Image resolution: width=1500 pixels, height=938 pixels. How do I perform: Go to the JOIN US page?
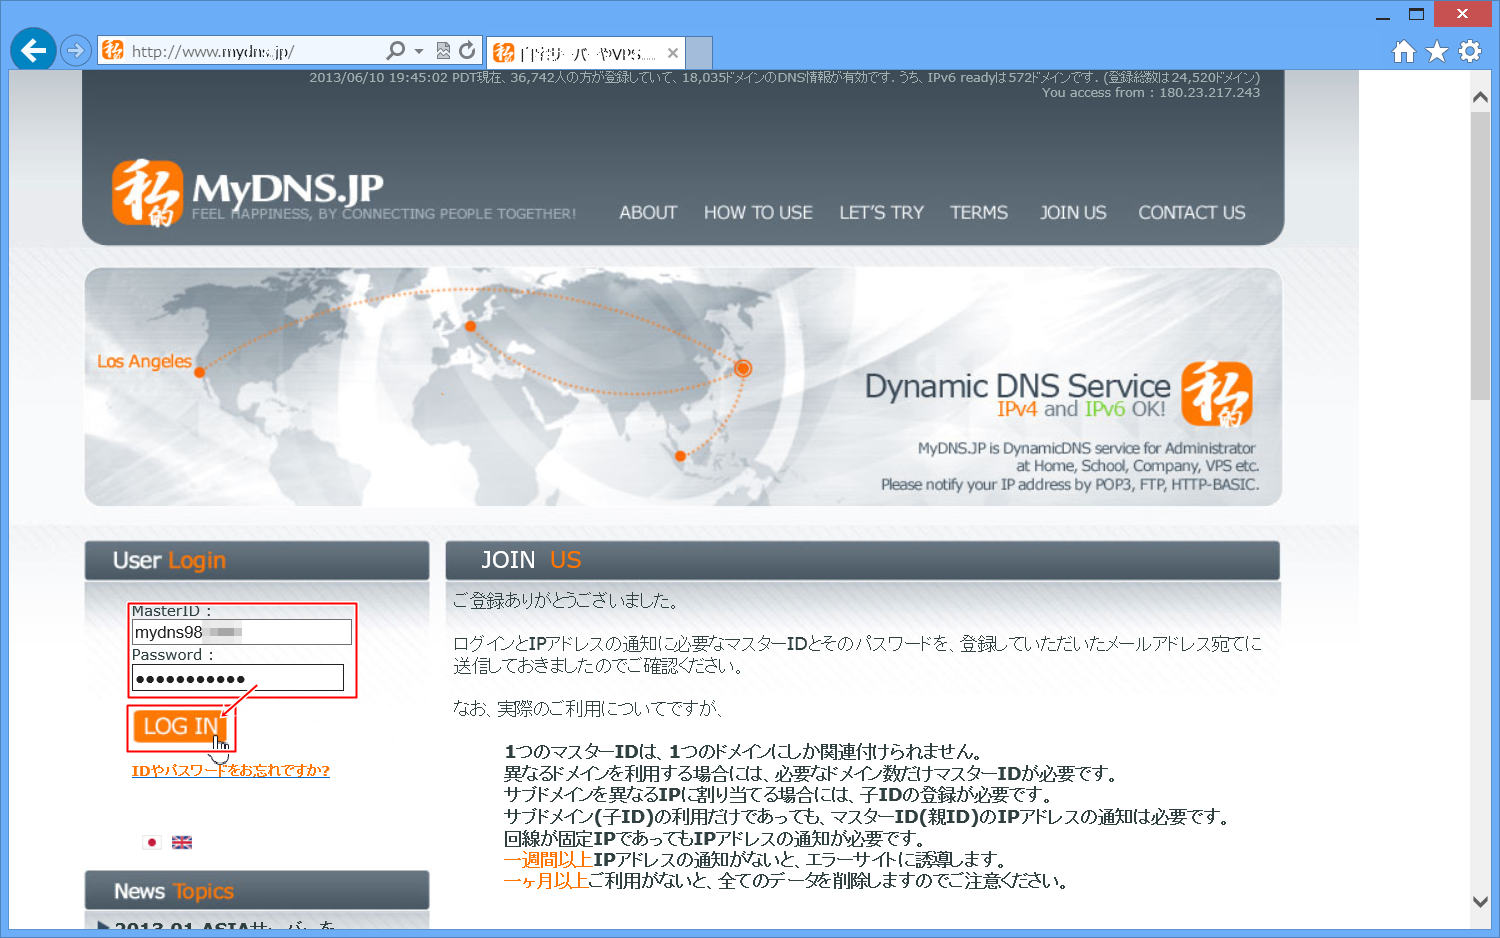coord(1073,213)
